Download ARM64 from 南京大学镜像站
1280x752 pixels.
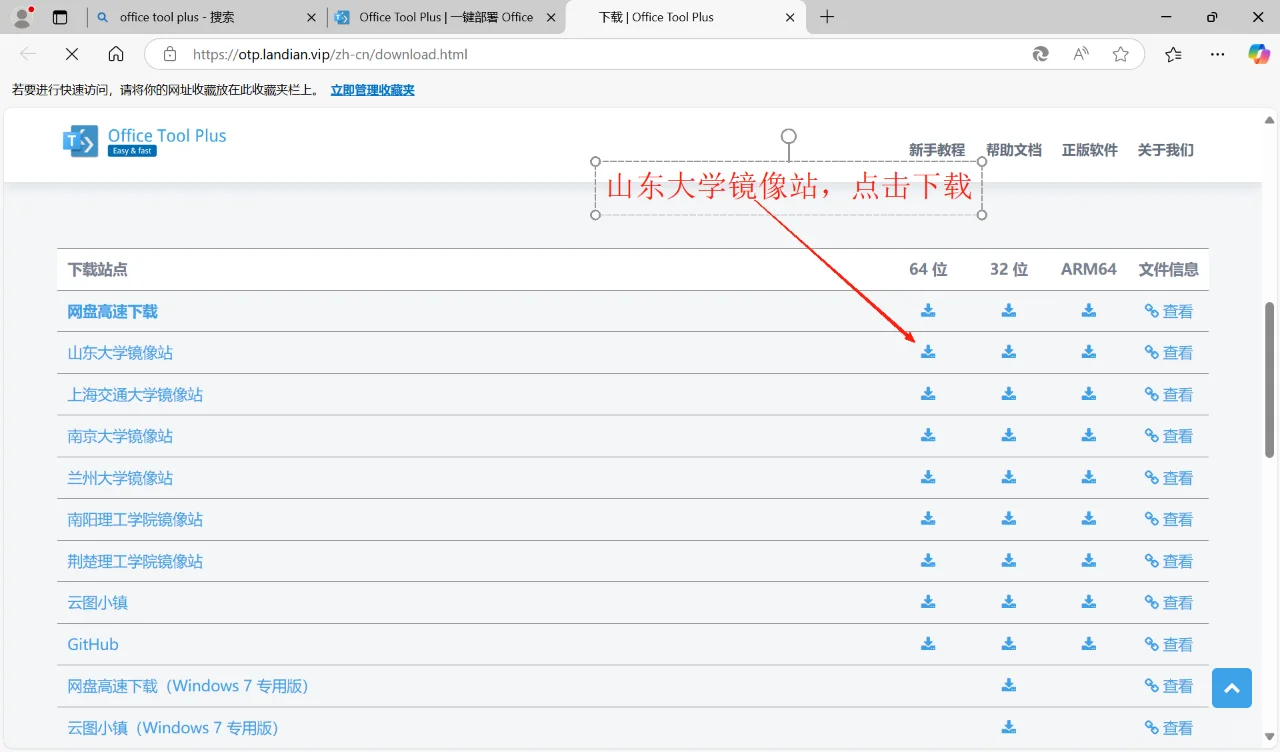tap(1089, 435)
